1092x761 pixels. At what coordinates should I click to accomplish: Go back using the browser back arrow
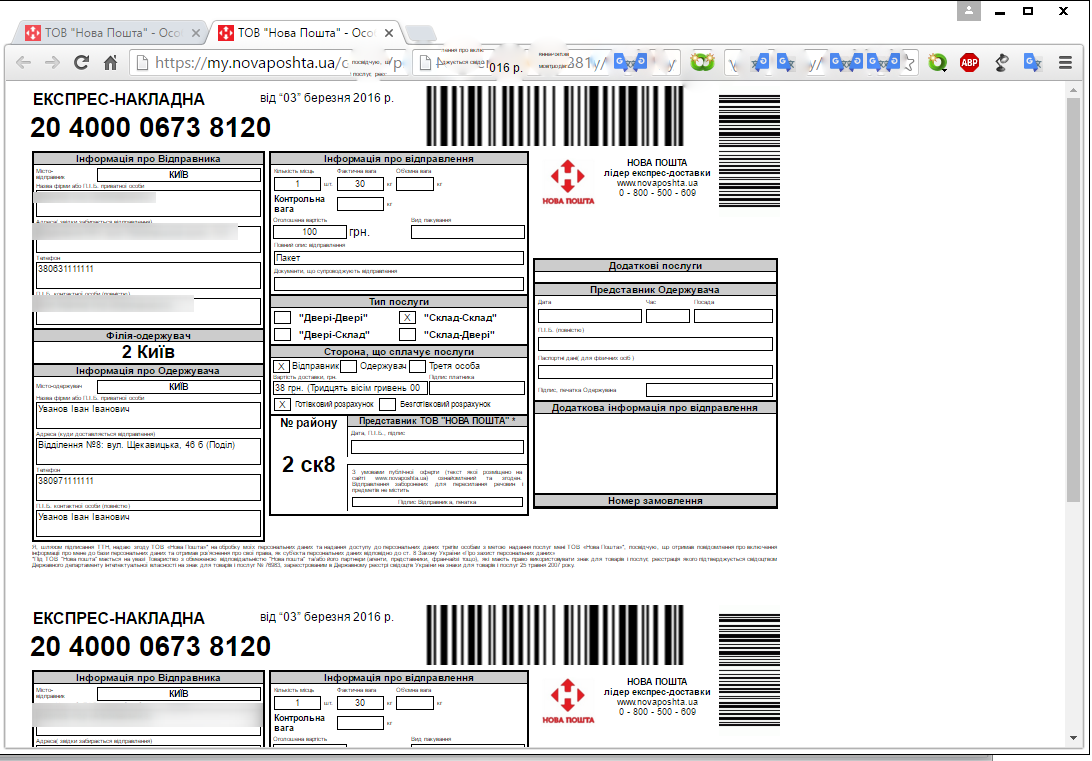point(23,63)
